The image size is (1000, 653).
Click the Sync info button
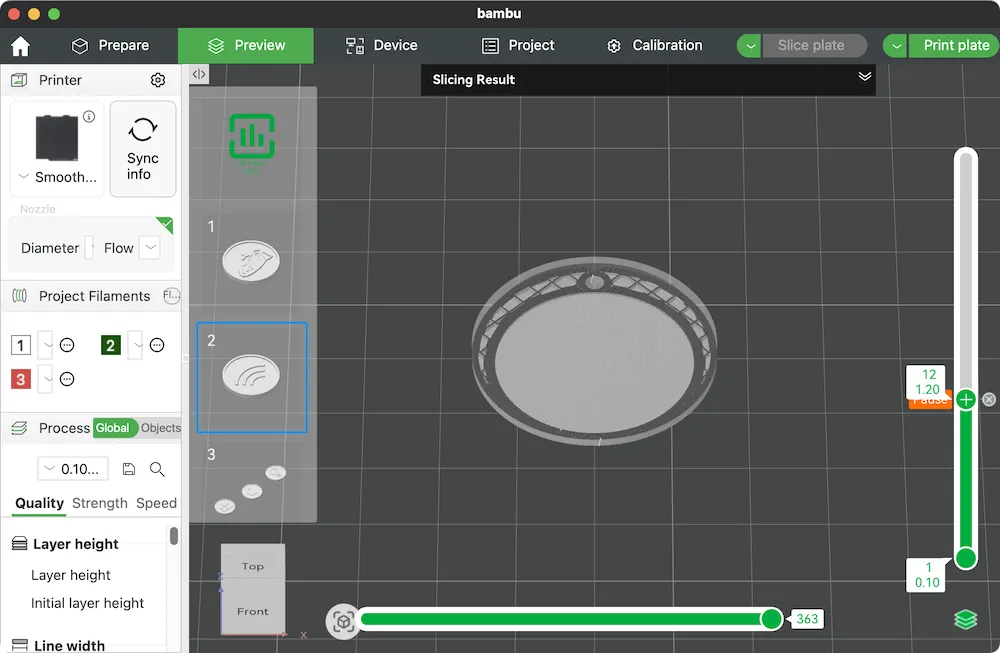point(143,149)
